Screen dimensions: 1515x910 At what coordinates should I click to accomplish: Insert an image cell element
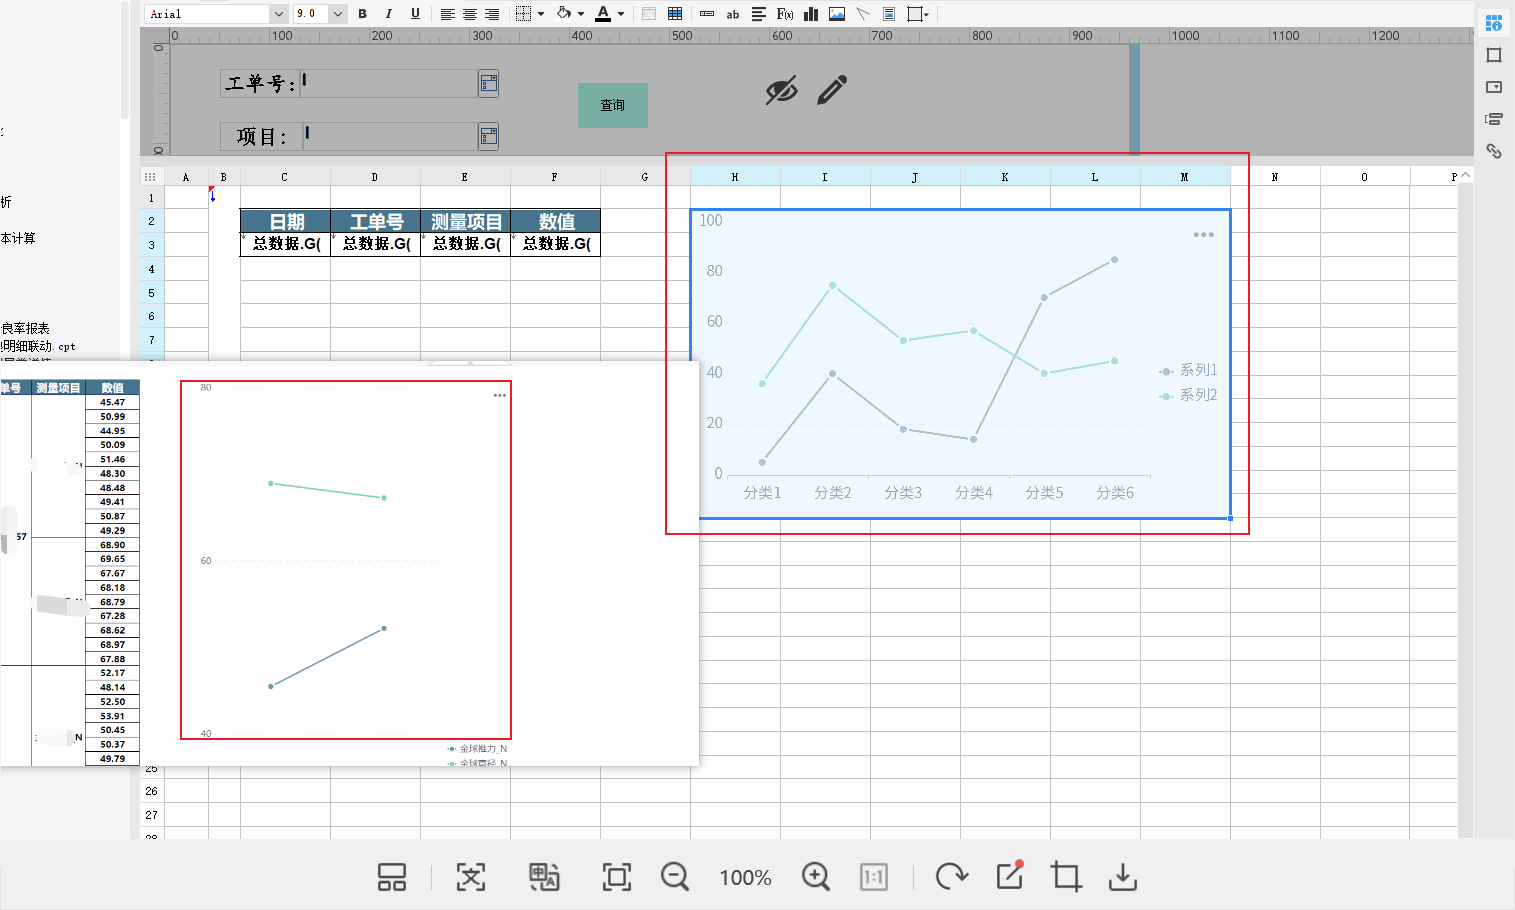(837, 14)
